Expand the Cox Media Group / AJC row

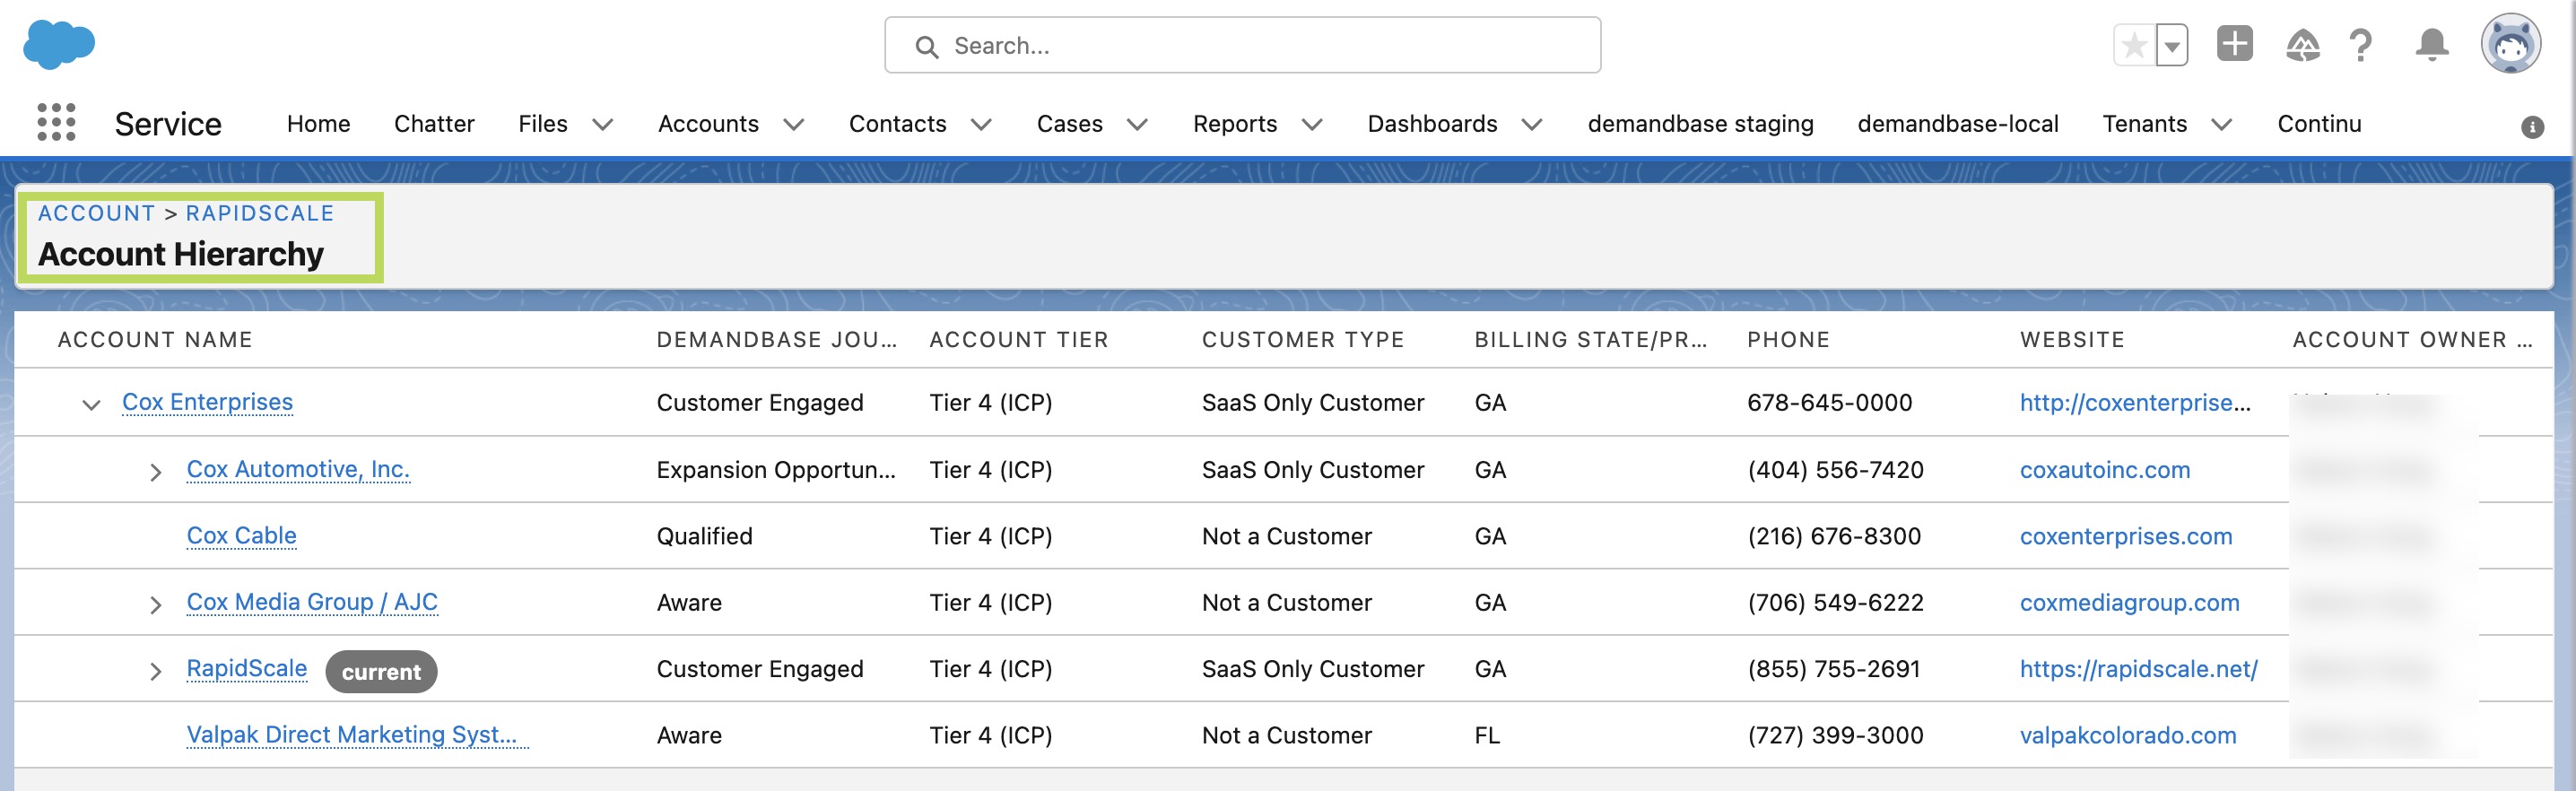coord(155,605)
